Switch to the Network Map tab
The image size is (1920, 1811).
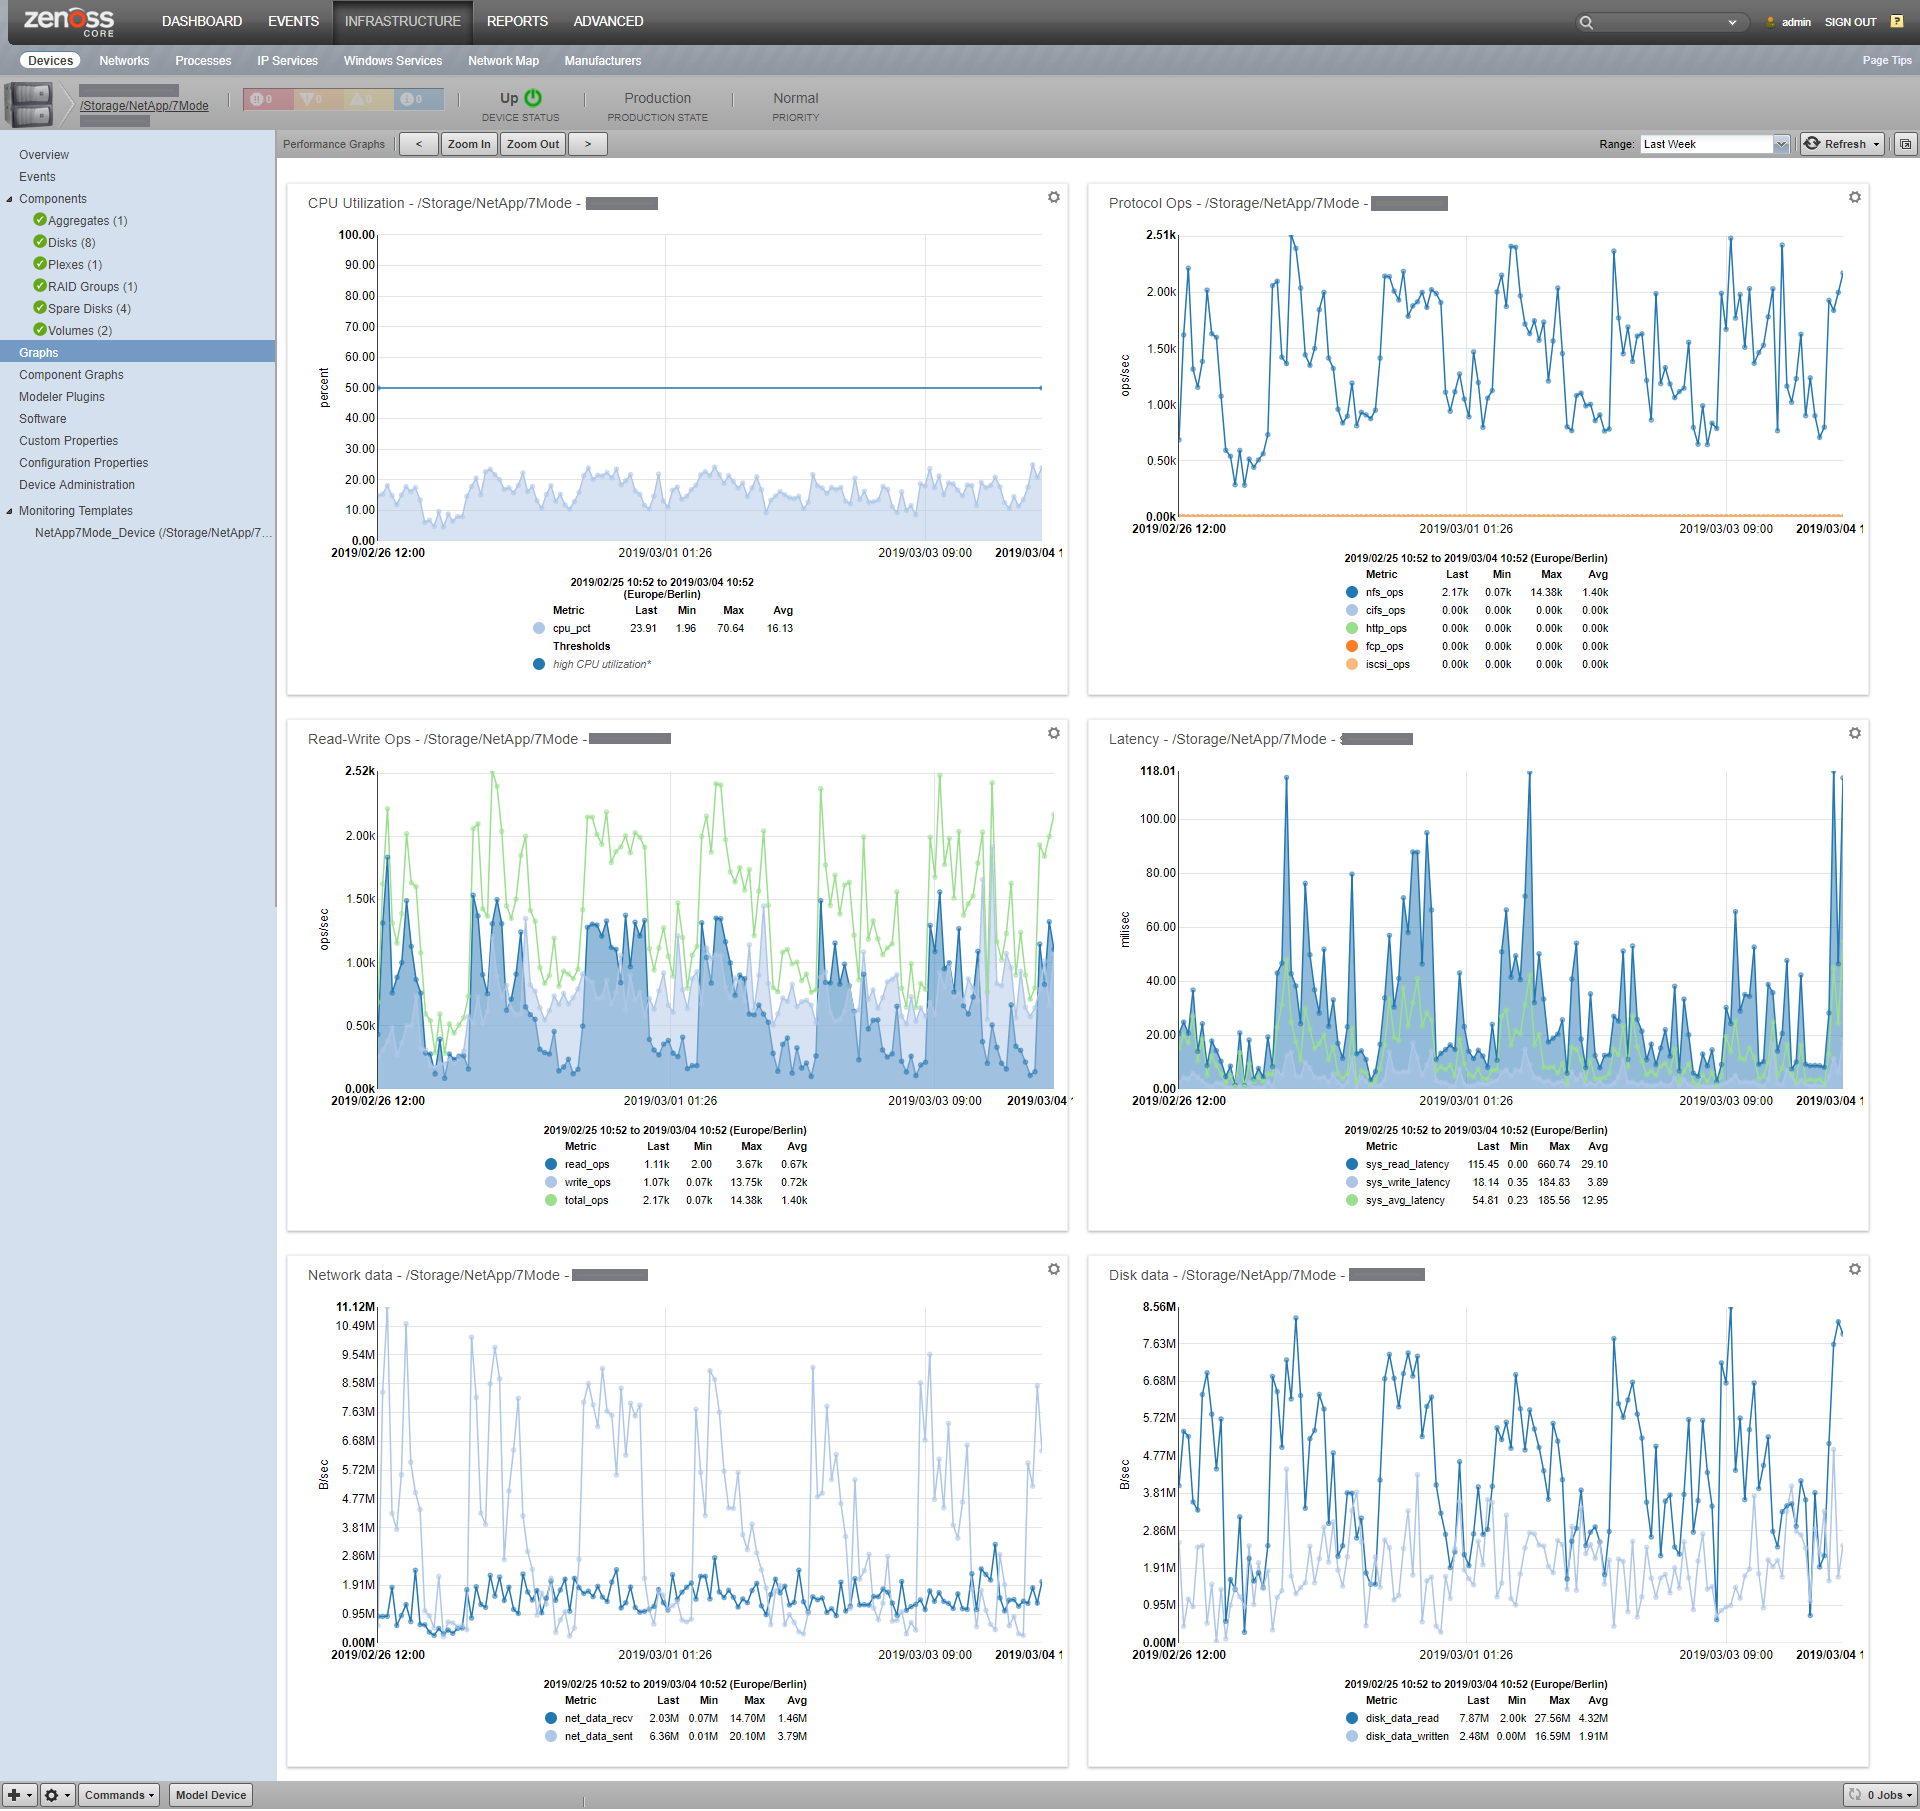[503, 61]
